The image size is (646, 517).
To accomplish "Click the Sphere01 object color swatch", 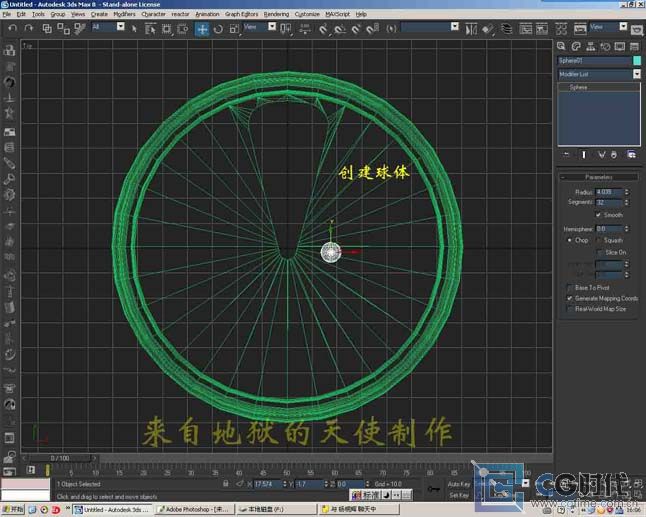I will (x=637, y=61).
